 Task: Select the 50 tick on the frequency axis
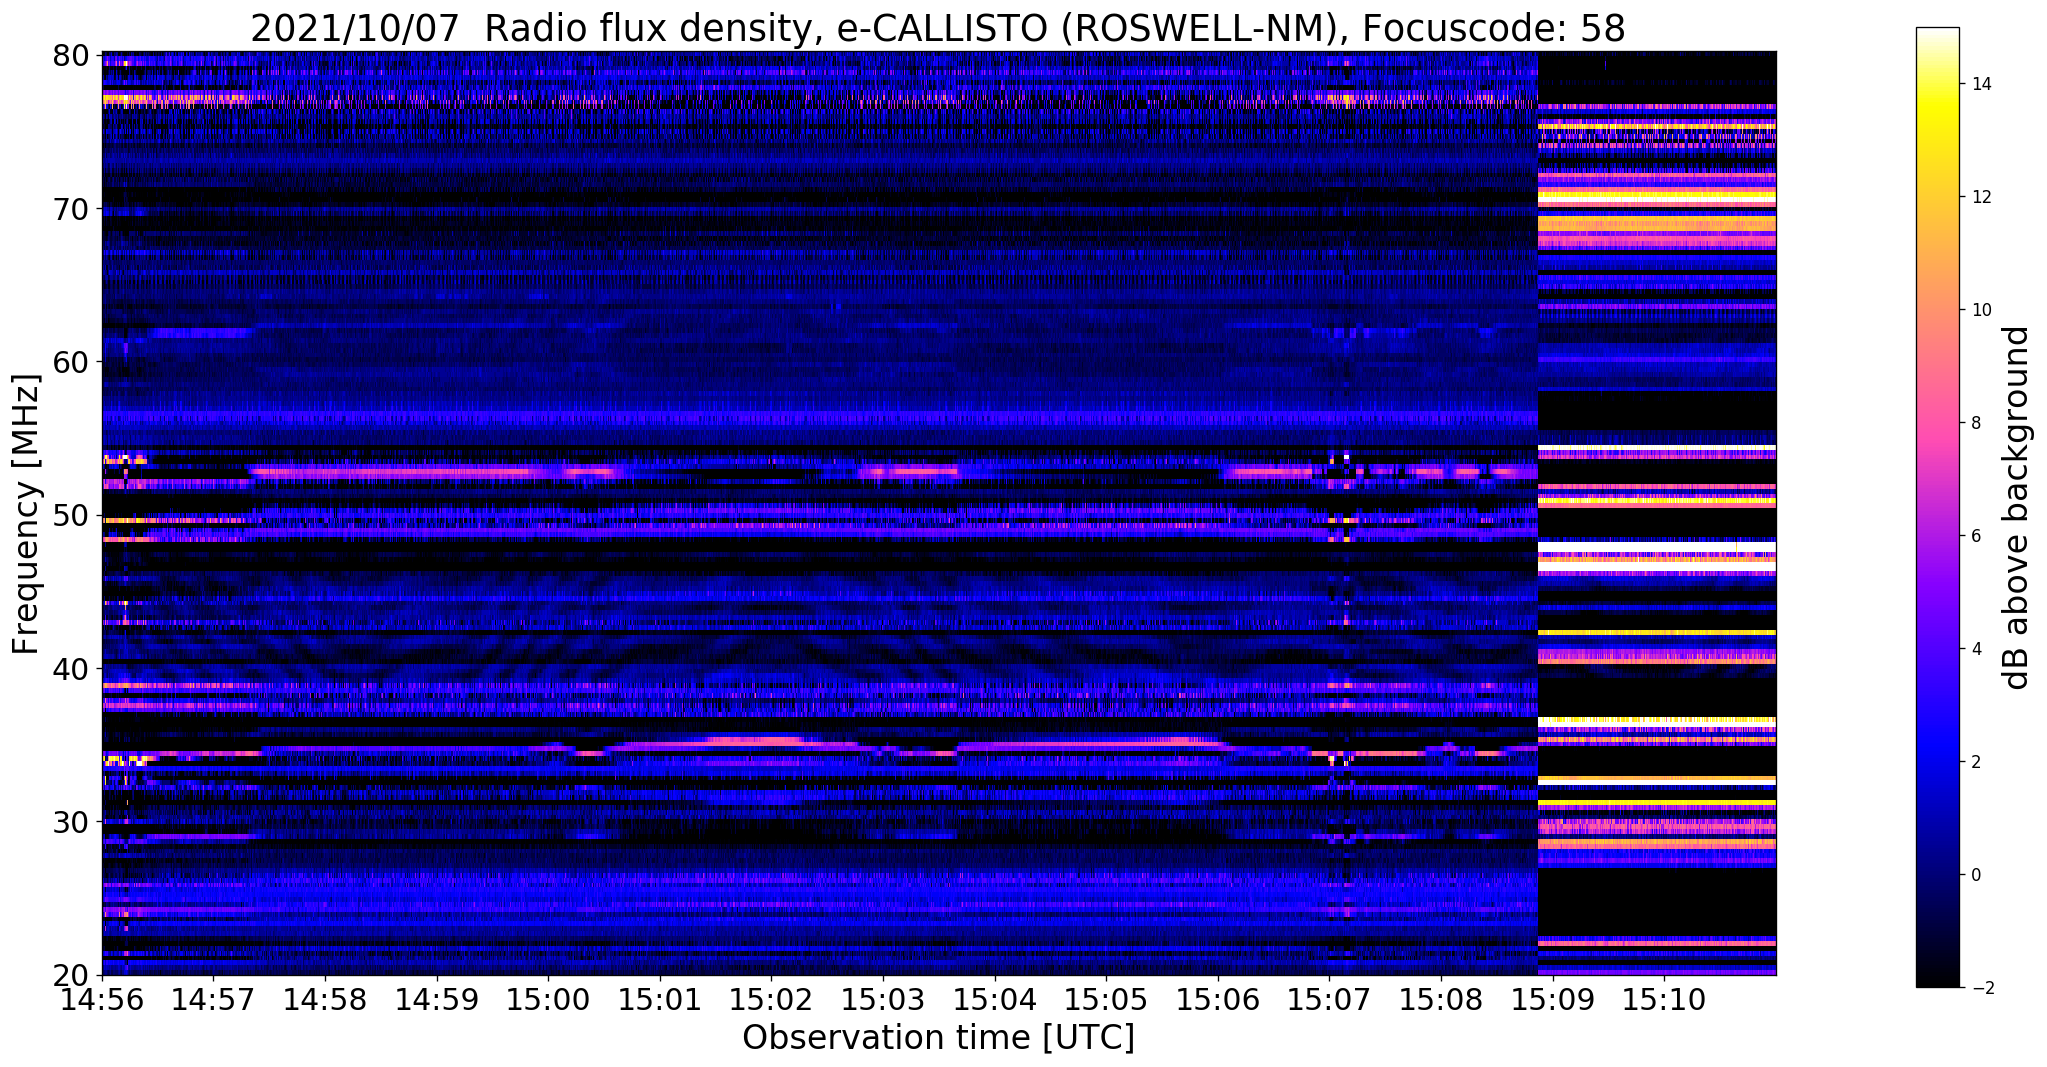(71, 516)
